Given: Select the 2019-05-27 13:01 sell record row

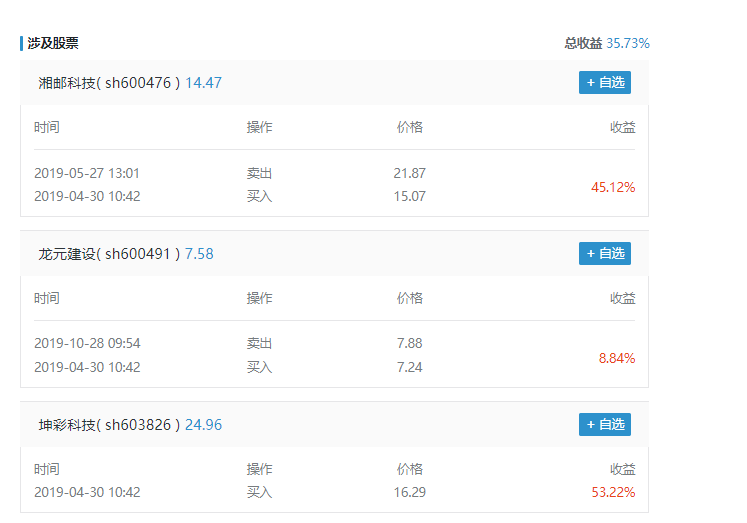Looking at the screenshot, I should pyautogui.click(x=334, y=173).
